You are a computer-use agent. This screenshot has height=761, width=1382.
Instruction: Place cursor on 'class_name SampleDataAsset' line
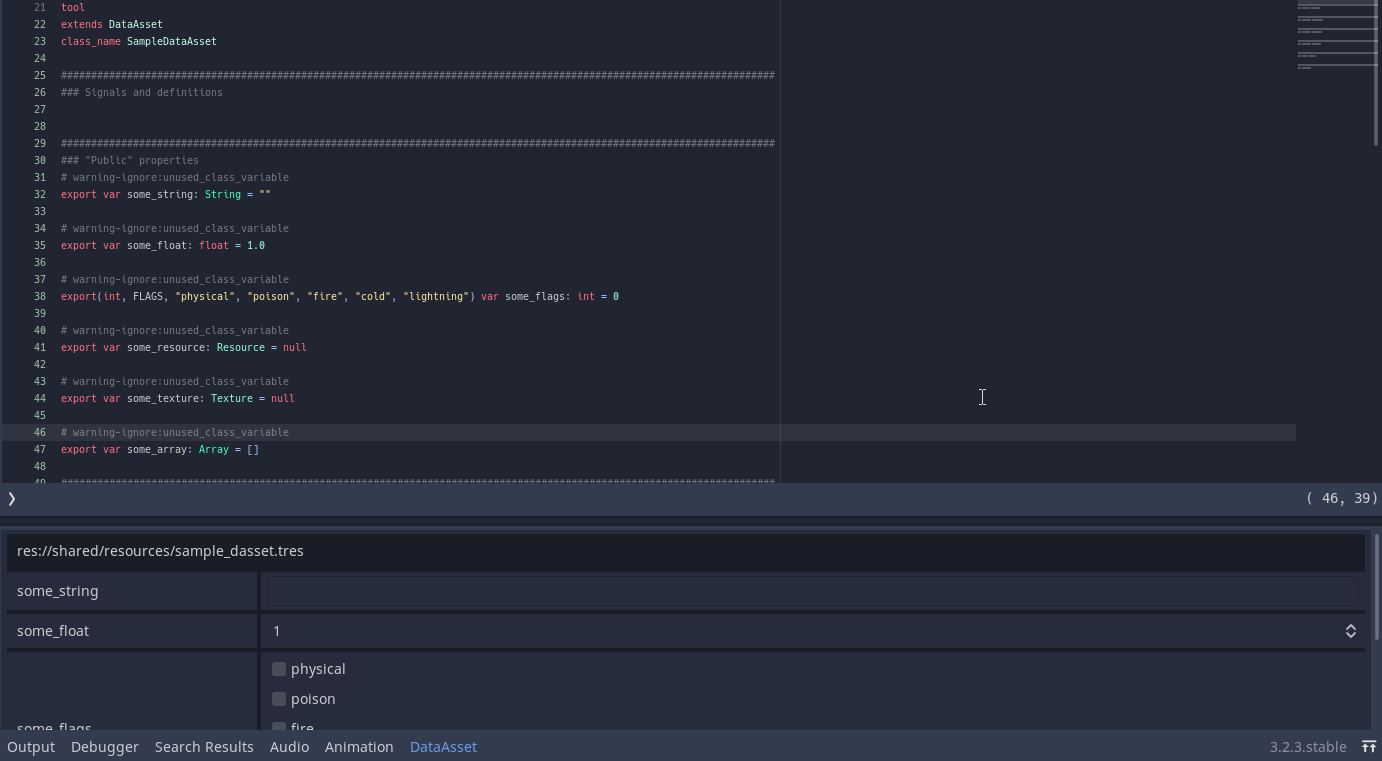point(139,41)
